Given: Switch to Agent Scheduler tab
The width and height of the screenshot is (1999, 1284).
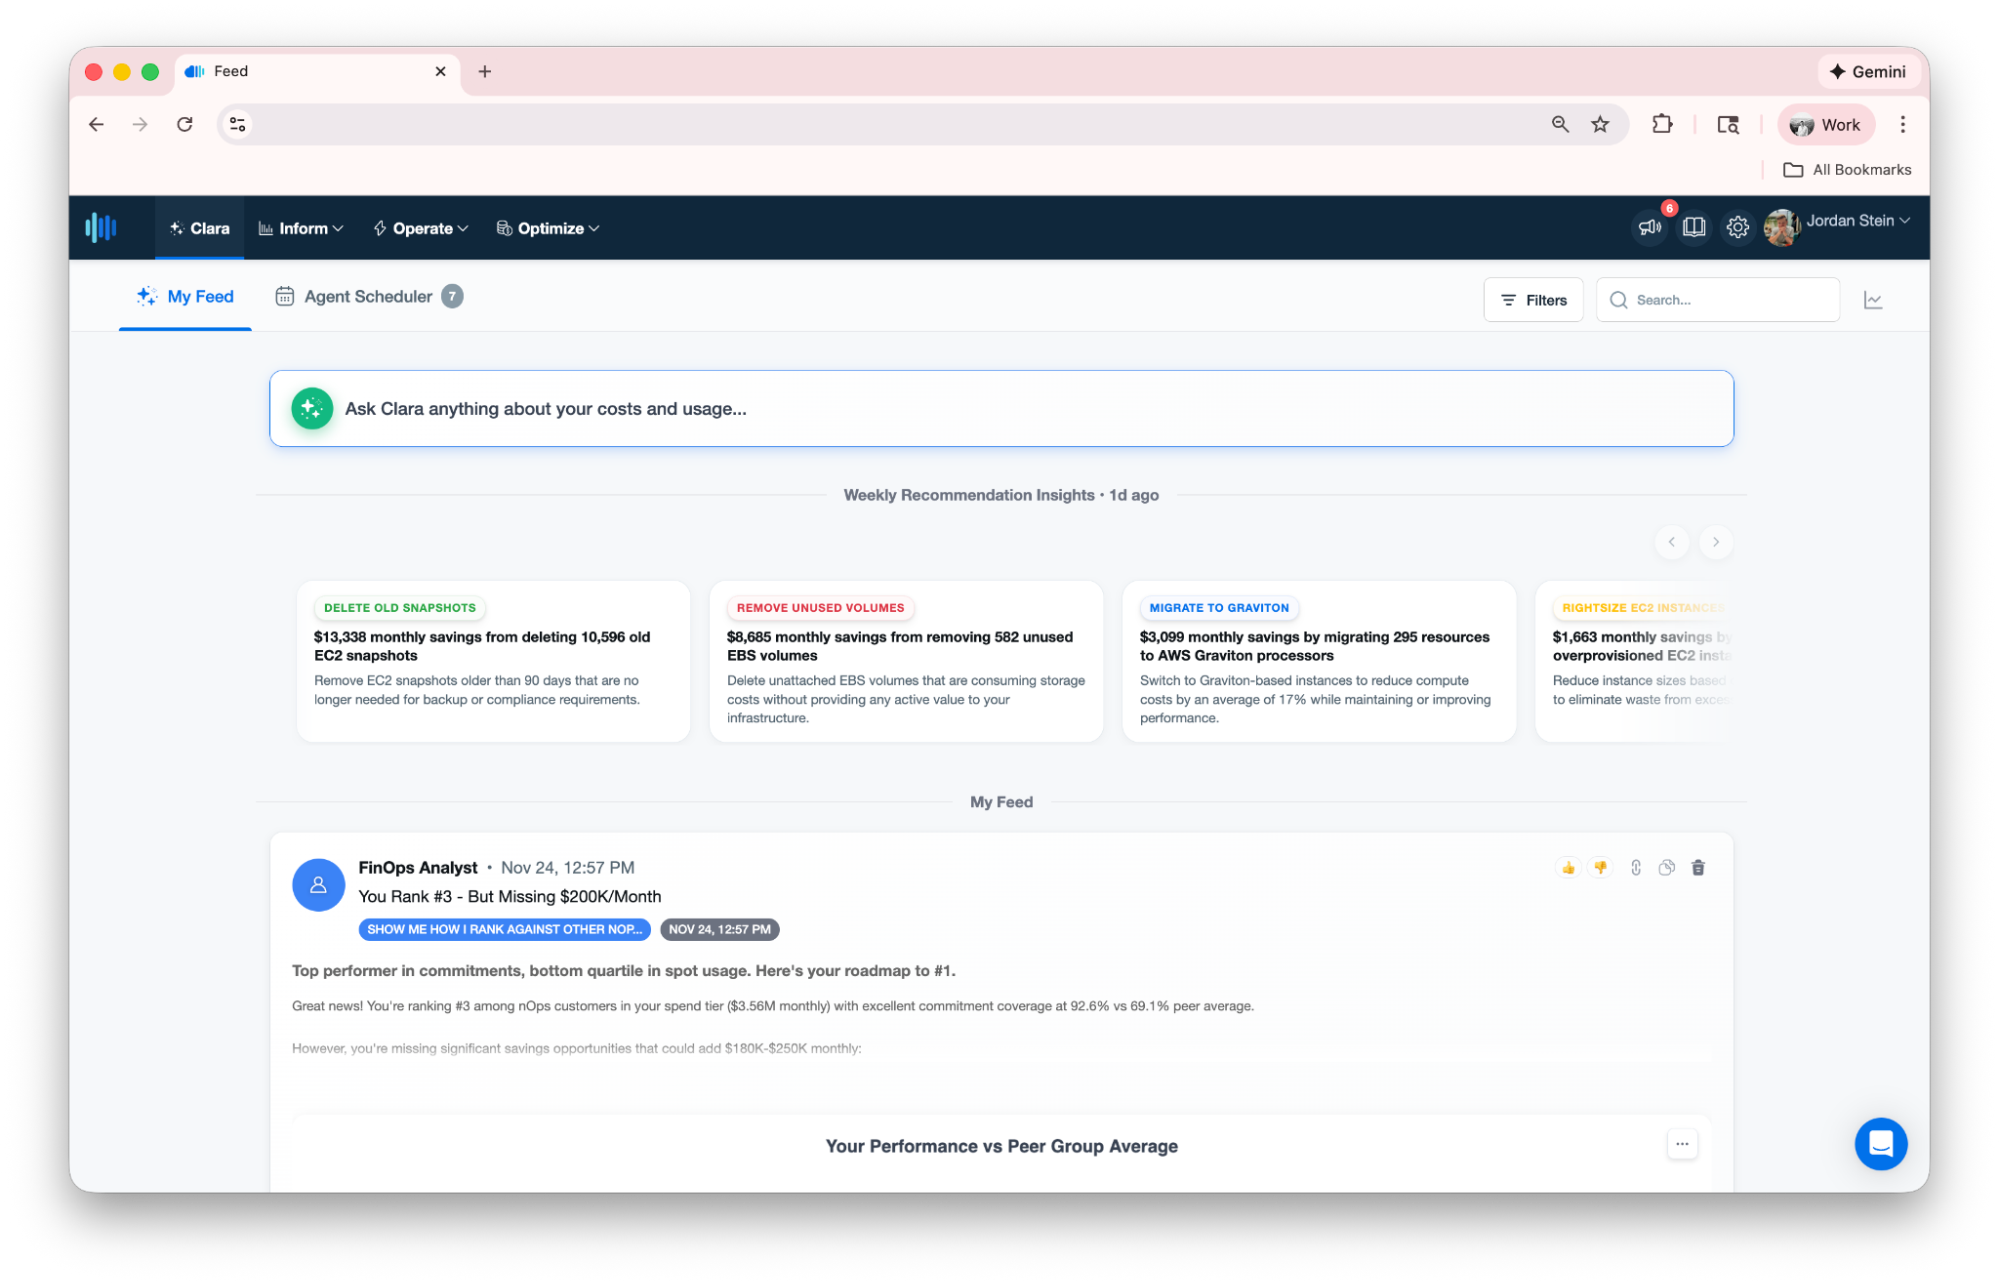Looking at the screenshot, I should [x=368, y=297].
